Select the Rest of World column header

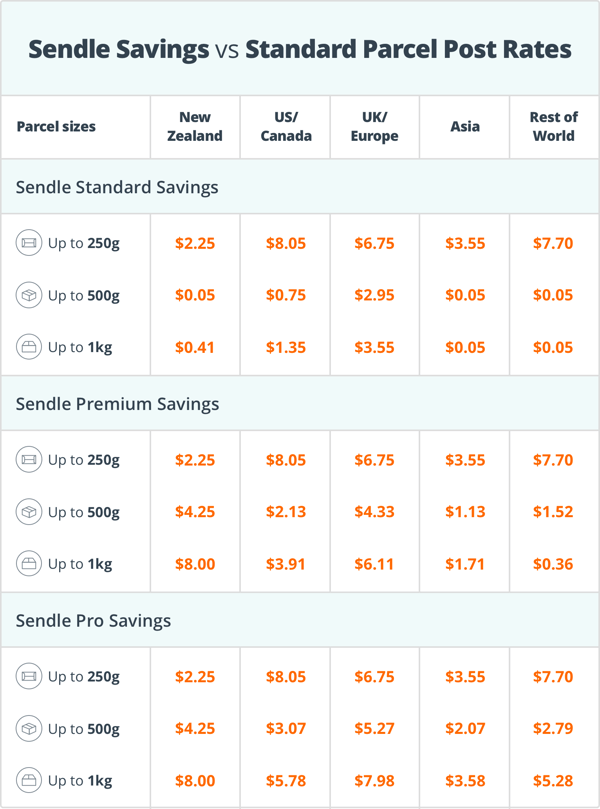pyautogui.click(x=554, y=126)
